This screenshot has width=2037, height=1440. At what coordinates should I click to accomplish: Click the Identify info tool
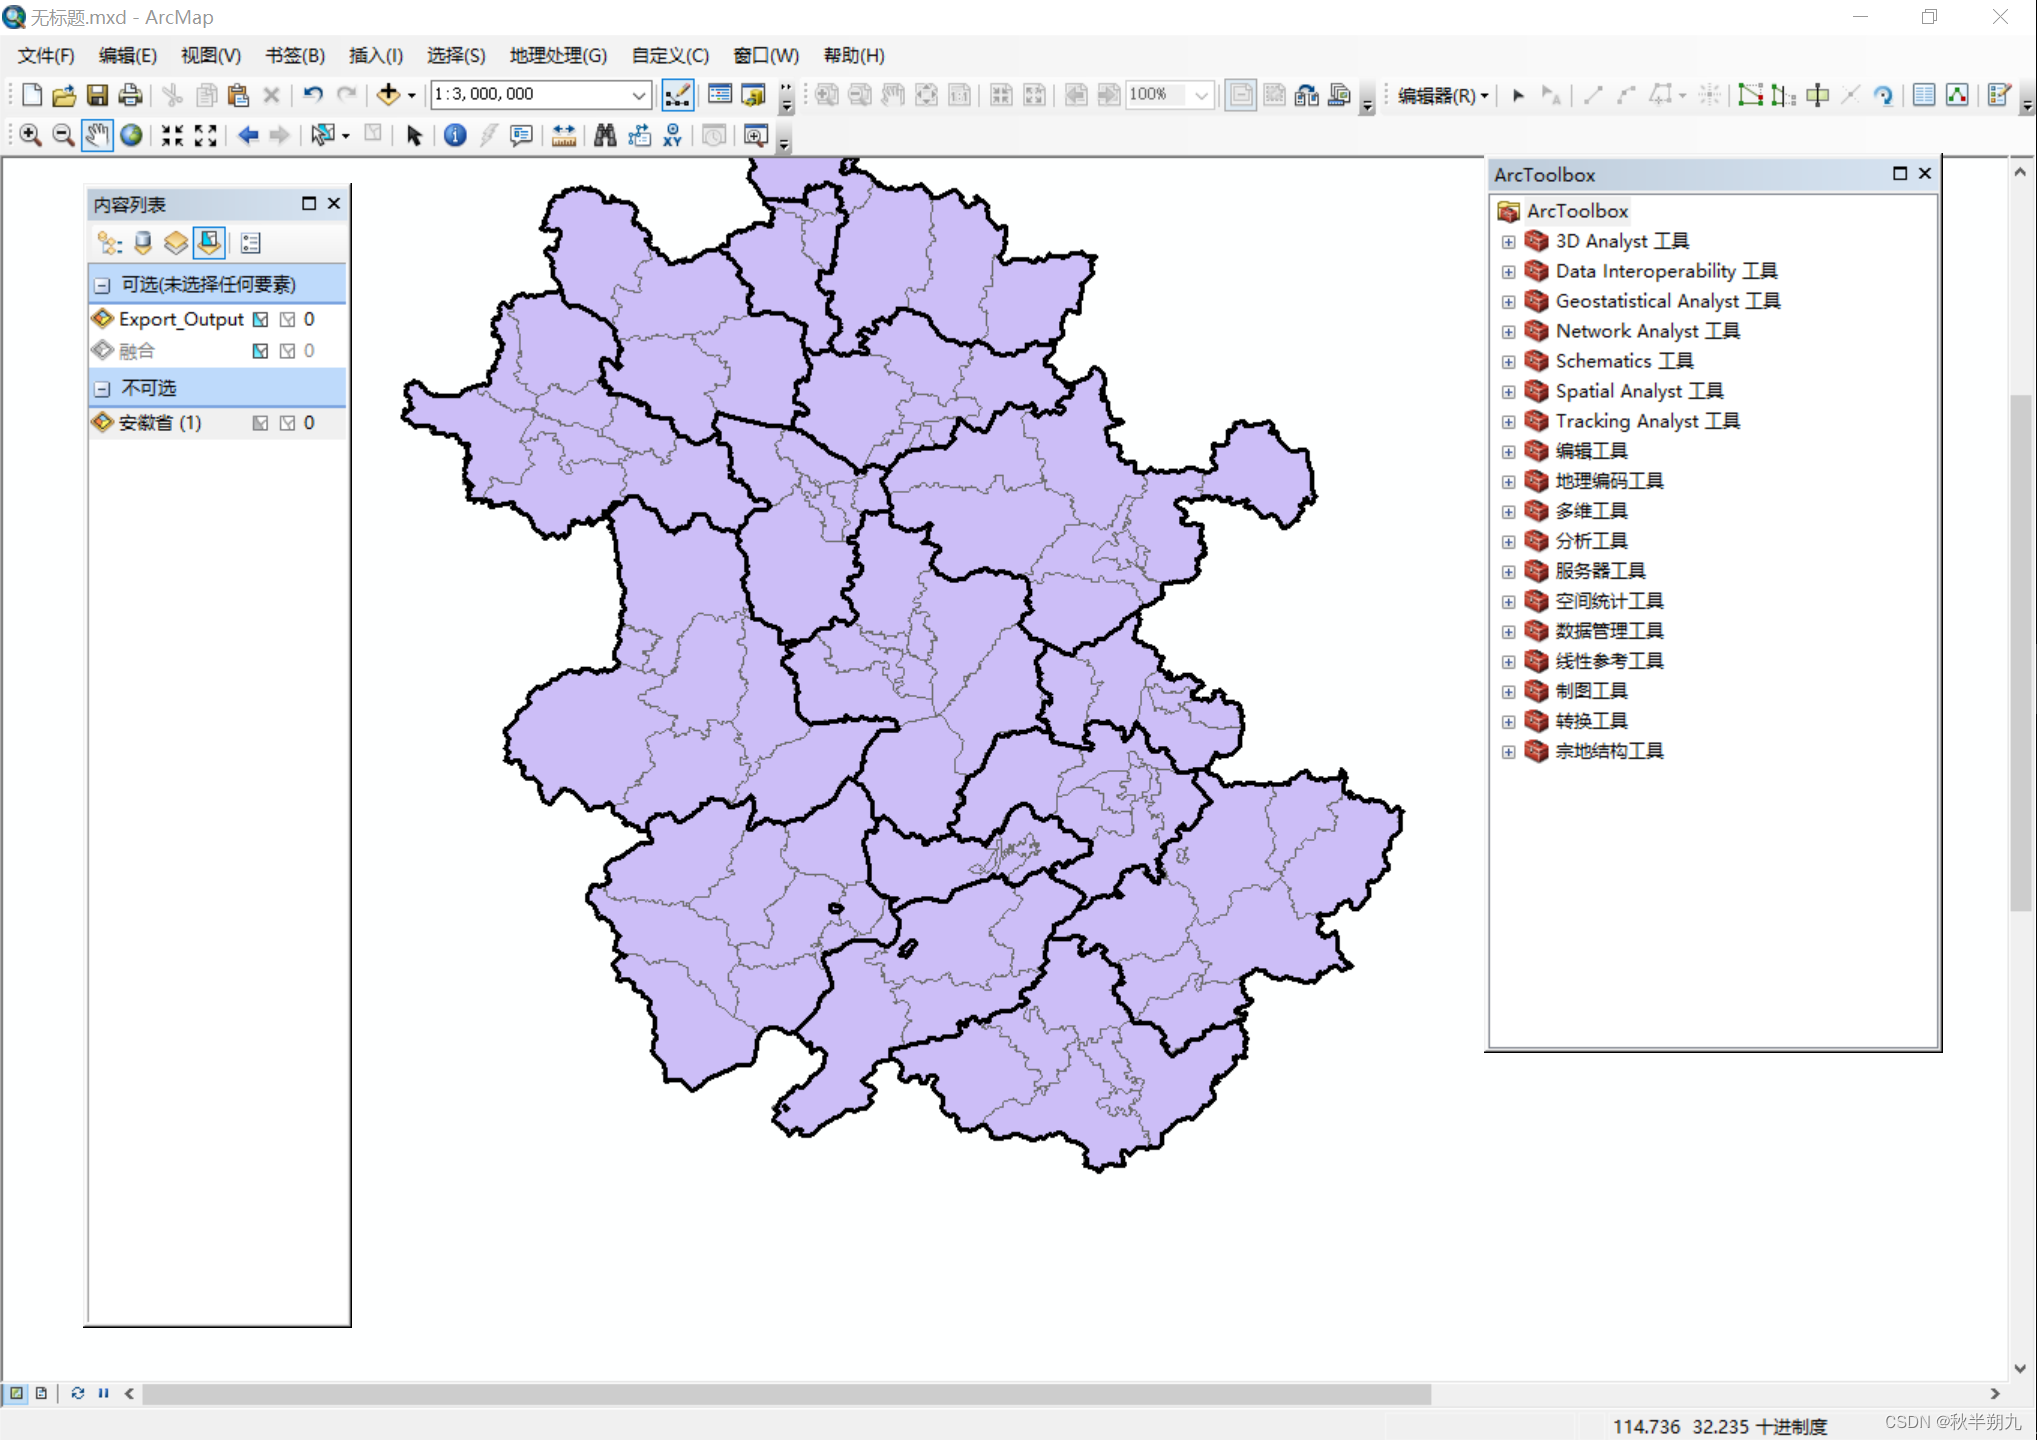[455, 135]
